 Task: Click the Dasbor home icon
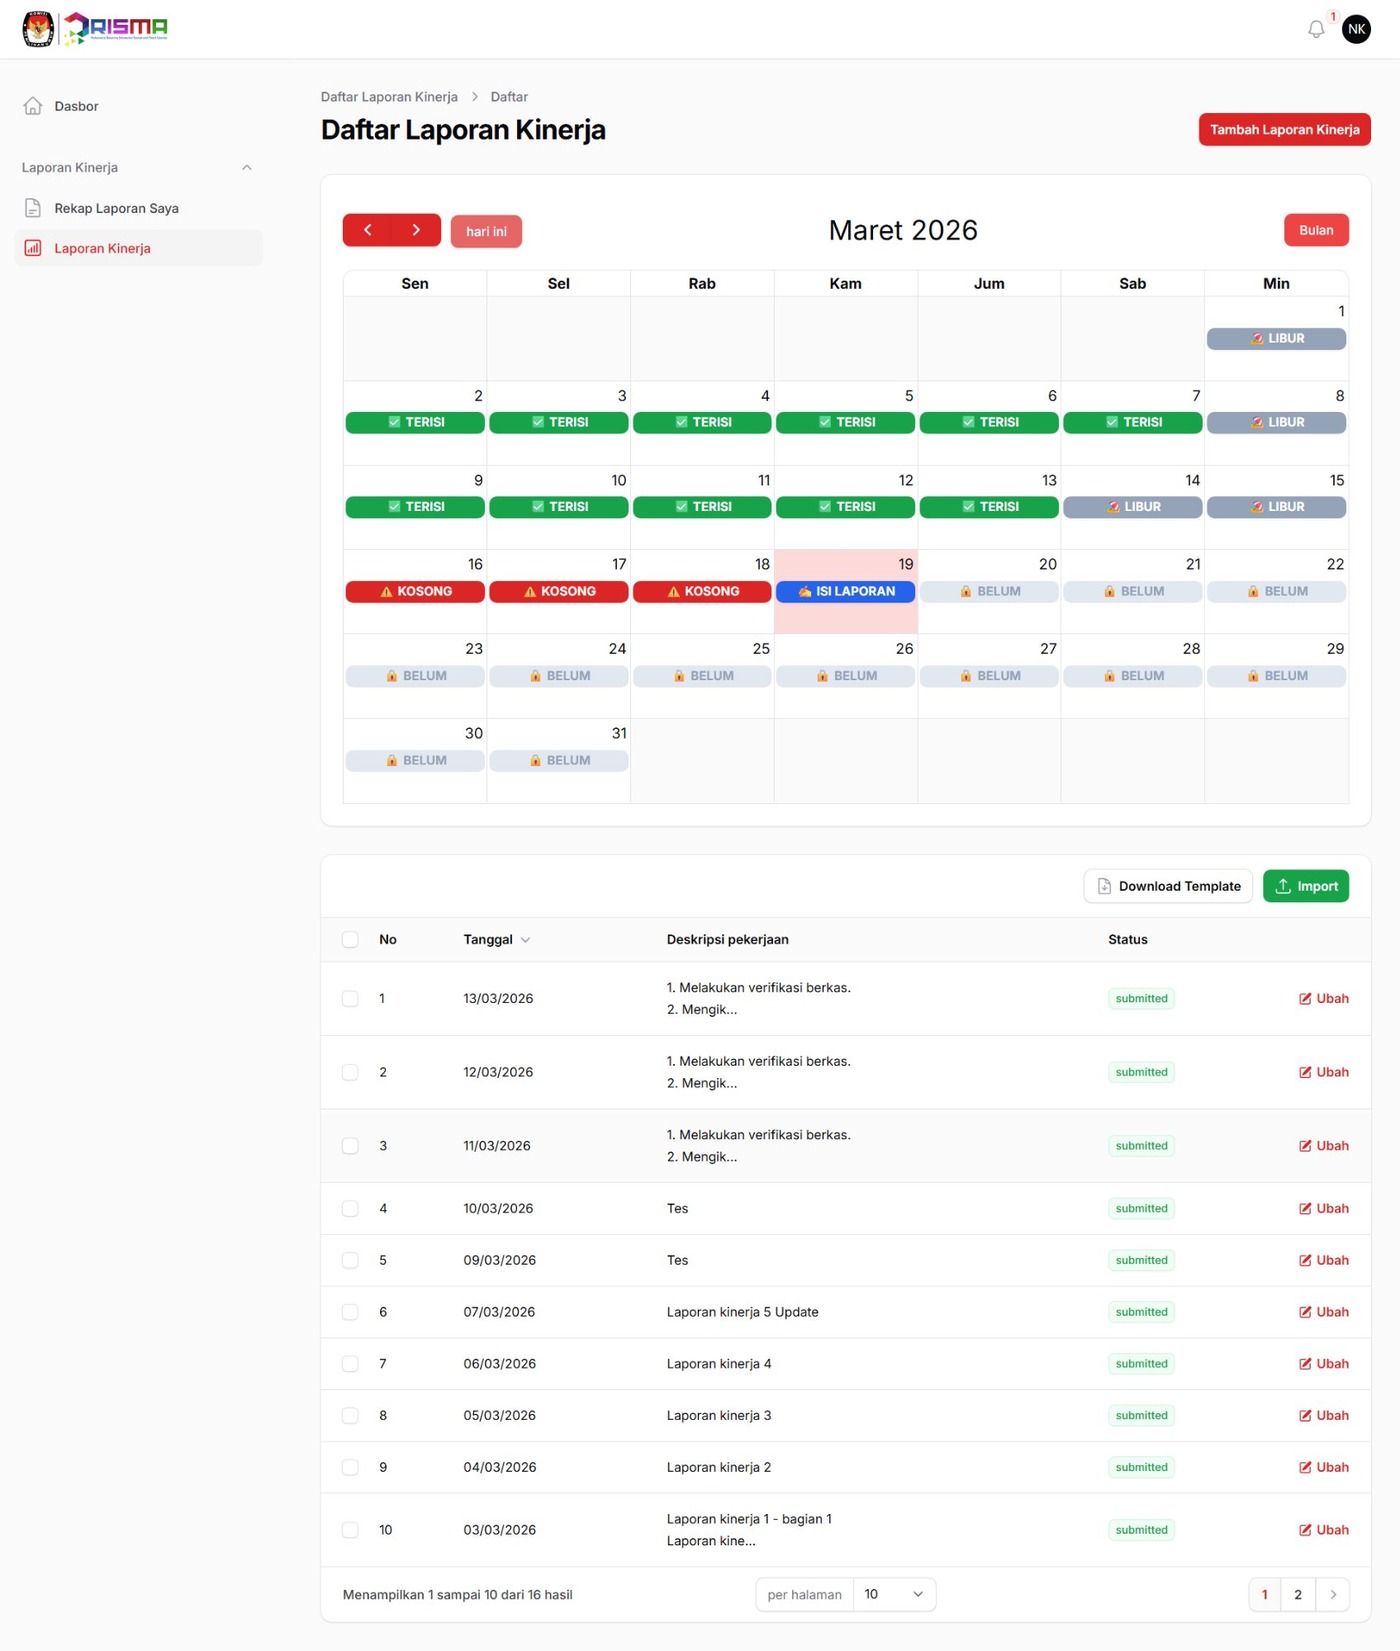pos(33,106)
